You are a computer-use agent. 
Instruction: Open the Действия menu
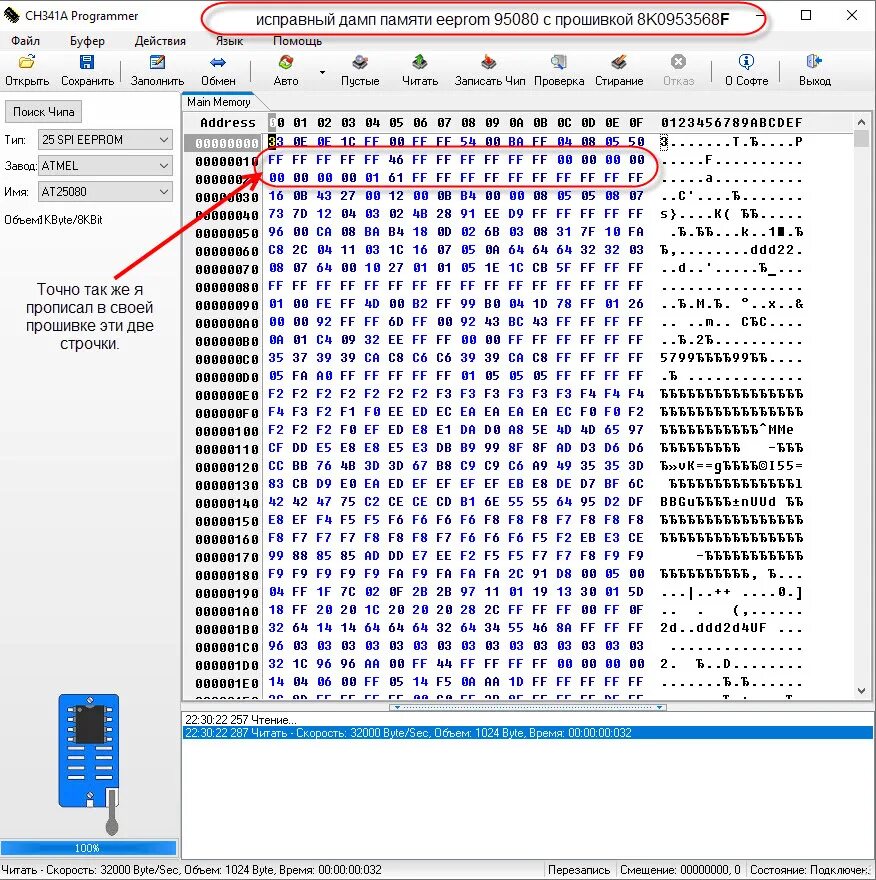pos(160,41)
